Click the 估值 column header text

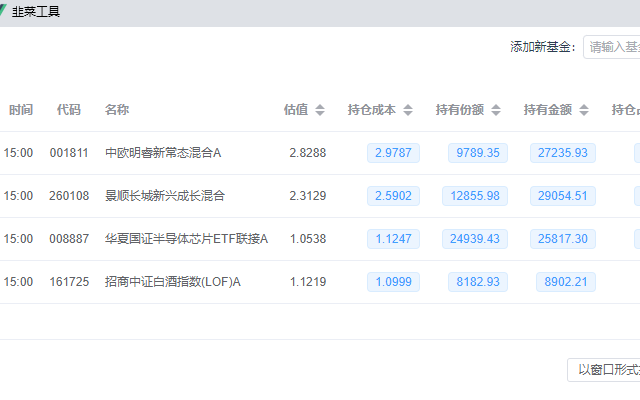tap(296, 110)
